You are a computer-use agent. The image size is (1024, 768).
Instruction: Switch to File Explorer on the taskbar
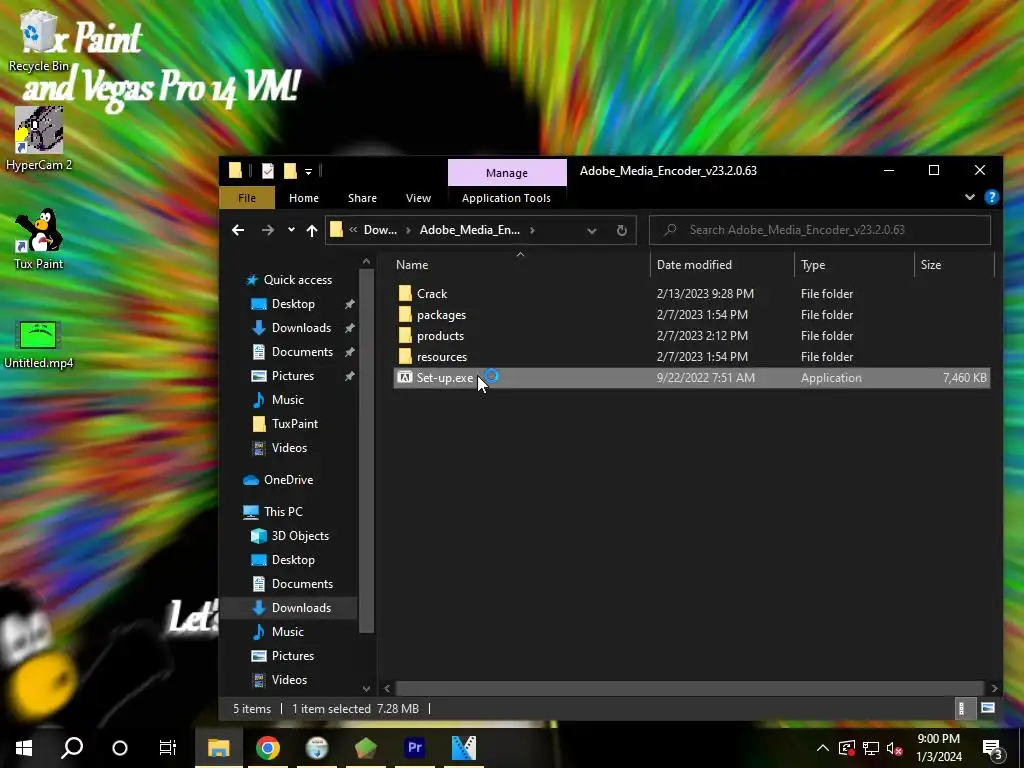coord(219,747)
